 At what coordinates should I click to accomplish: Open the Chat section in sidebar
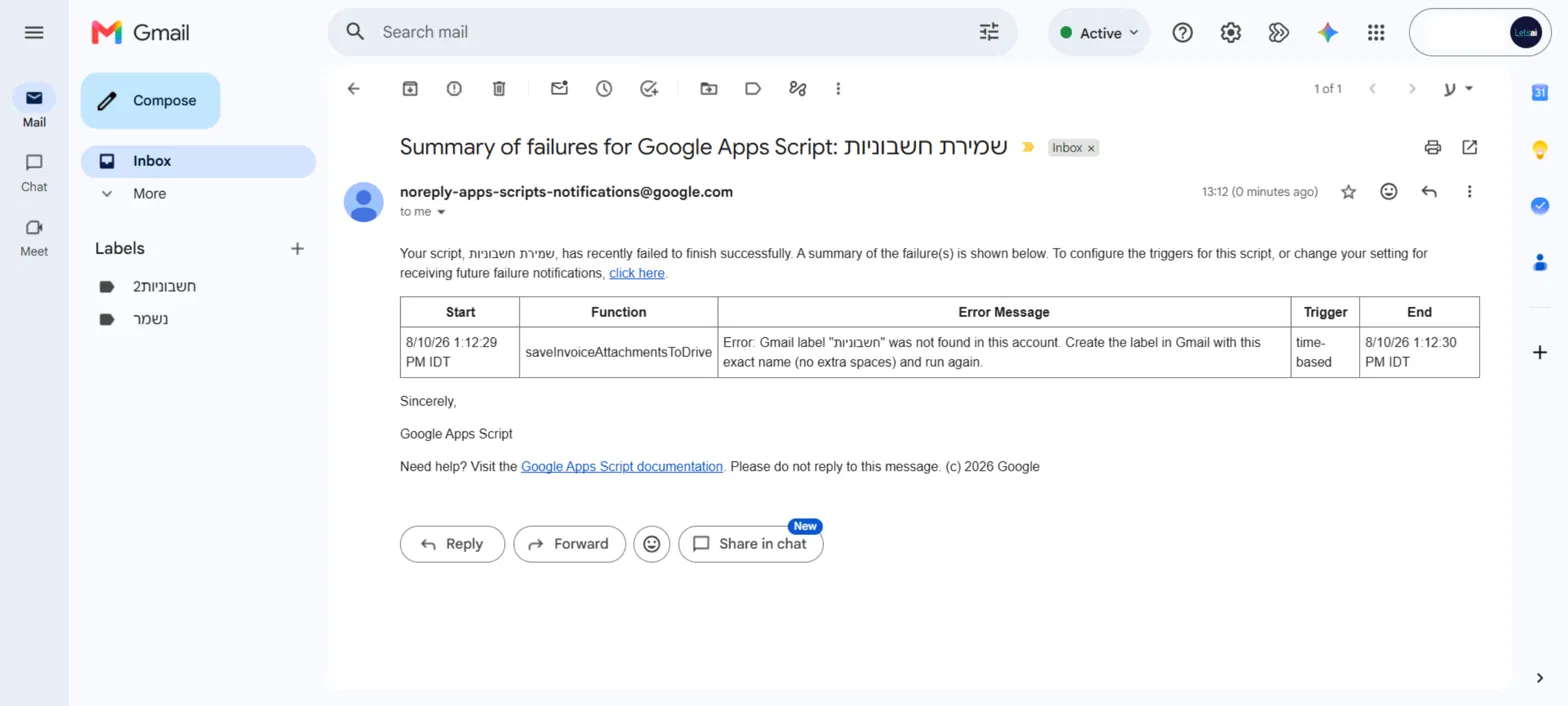[x=34, y=172]
